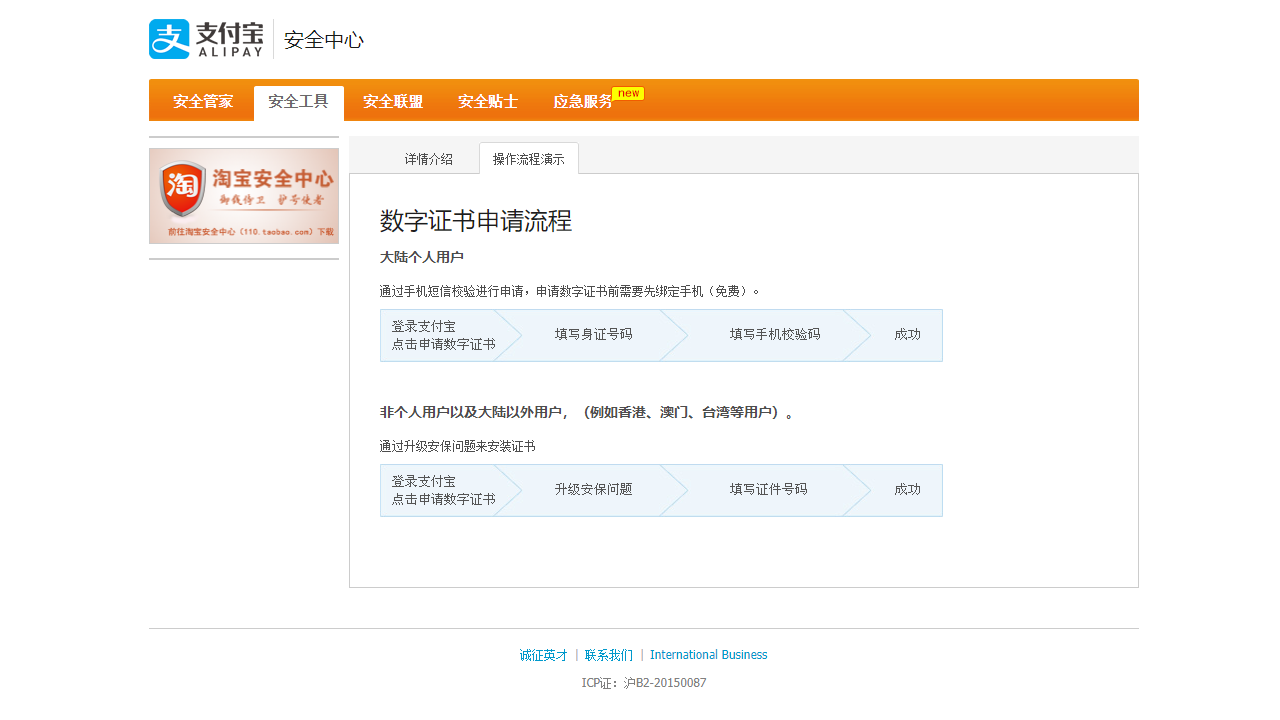Open the International Business link
The height and width of the screenshot is (720, 1280).
pyautogui.click(x=709, y=655)
